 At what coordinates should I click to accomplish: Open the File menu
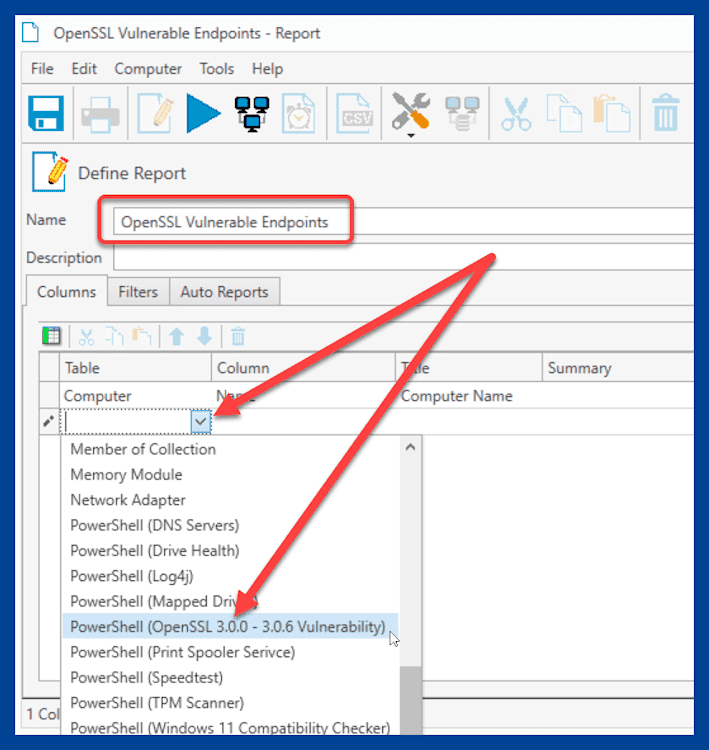tap(42, 69)
